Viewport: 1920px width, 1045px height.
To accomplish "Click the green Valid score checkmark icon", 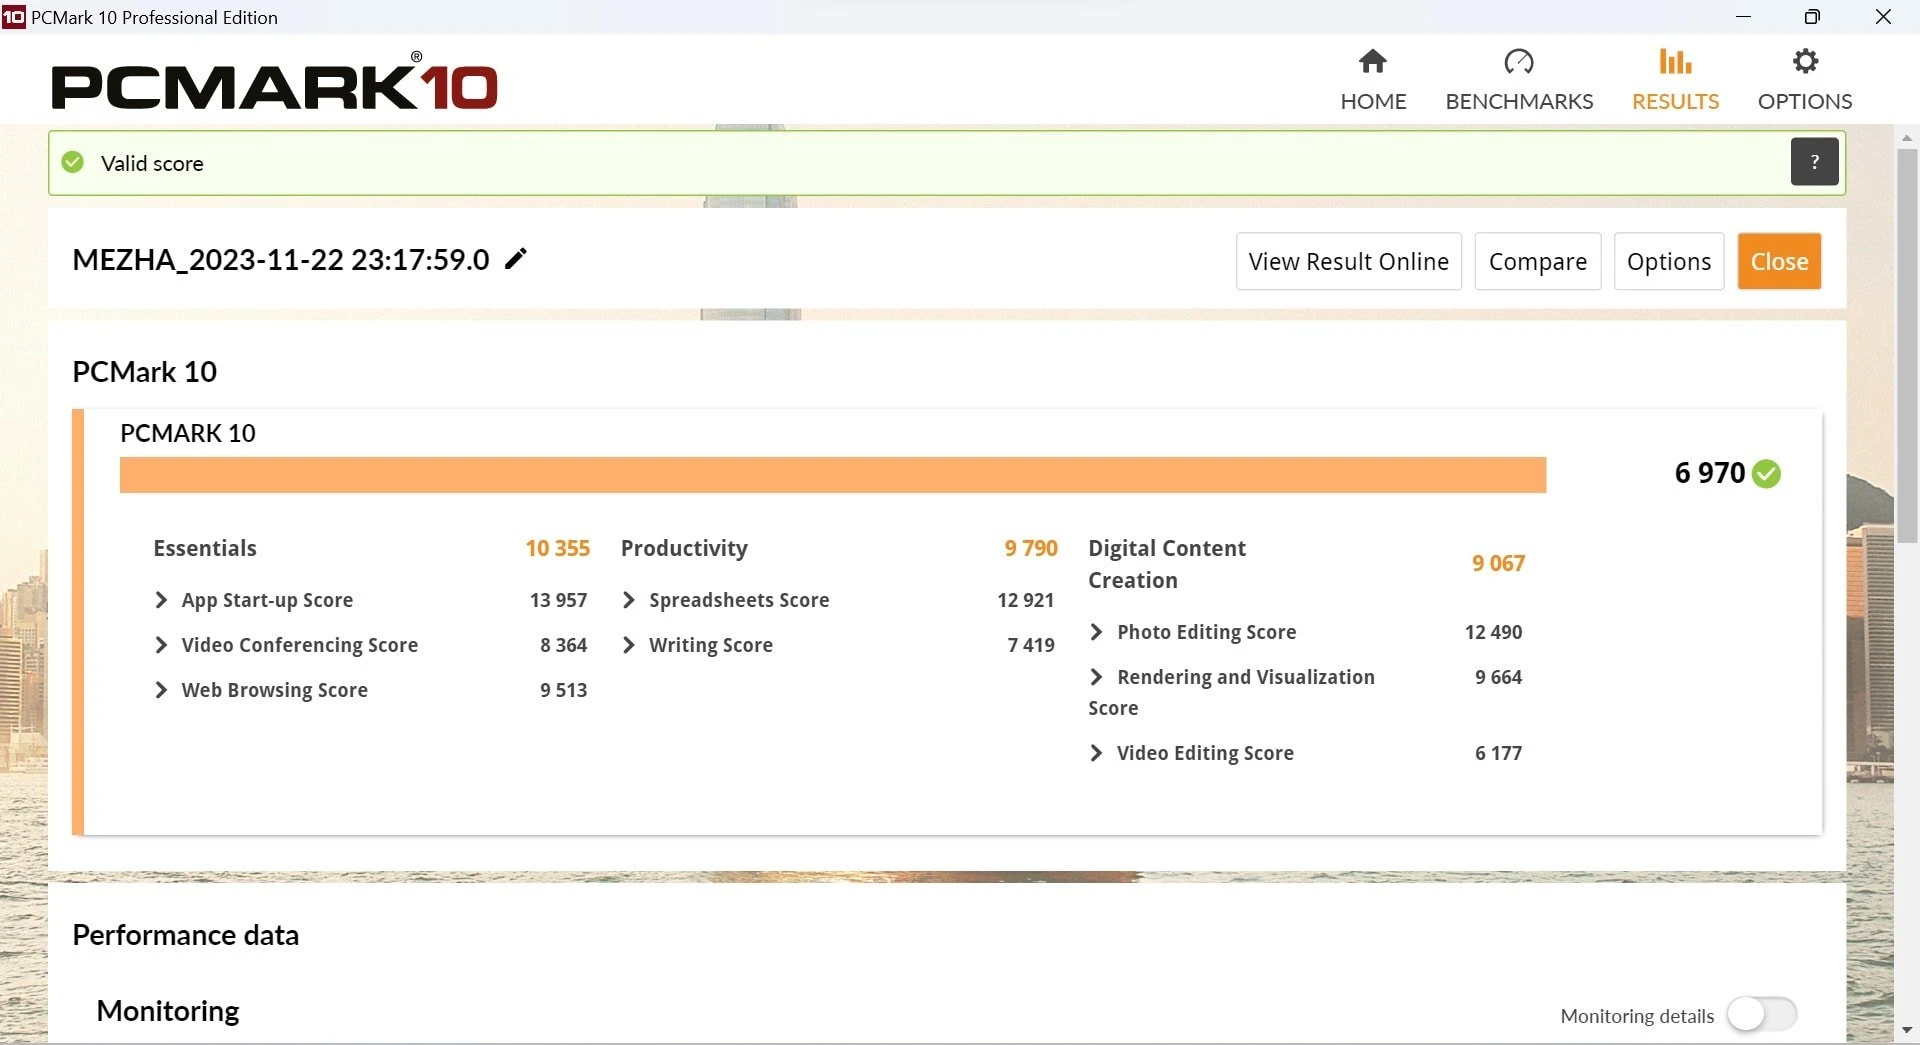I will (x=73, y=162).
